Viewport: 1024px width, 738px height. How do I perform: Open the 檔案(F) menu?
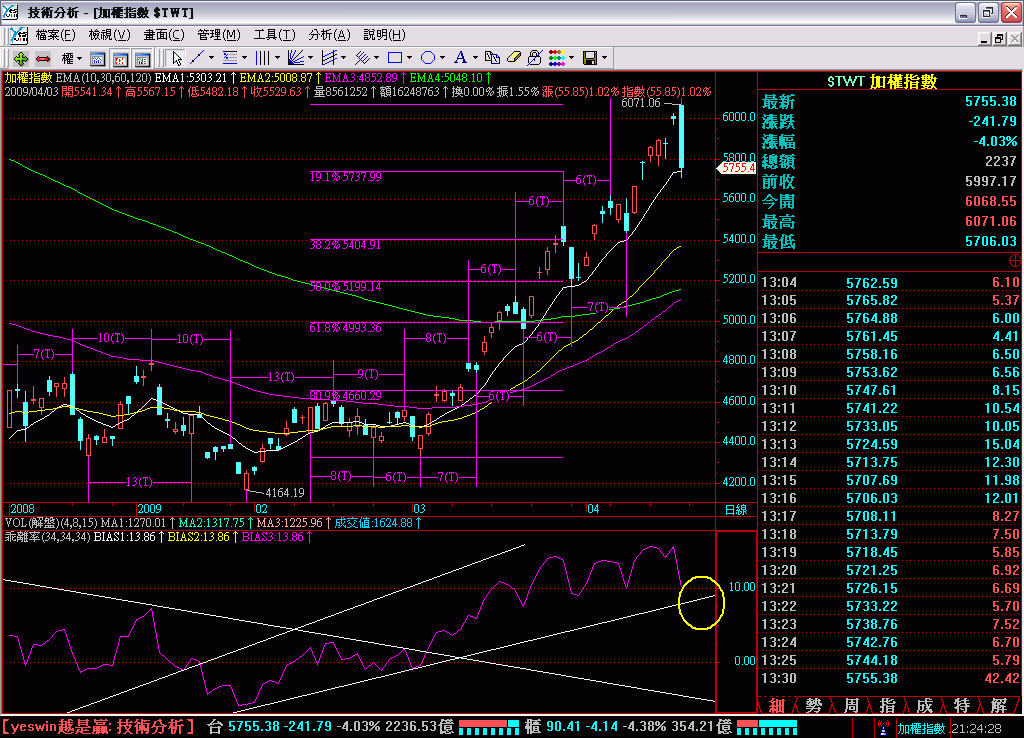point(56,35)
